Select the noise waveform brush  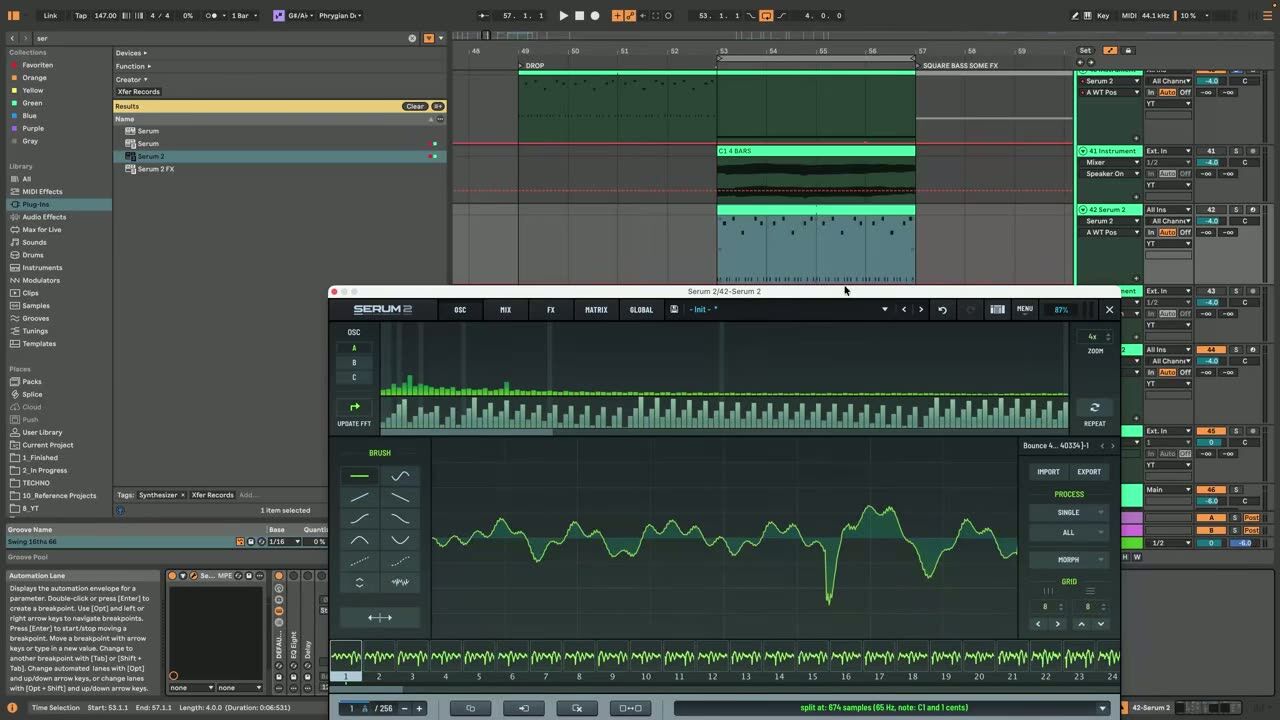(400, 582)
